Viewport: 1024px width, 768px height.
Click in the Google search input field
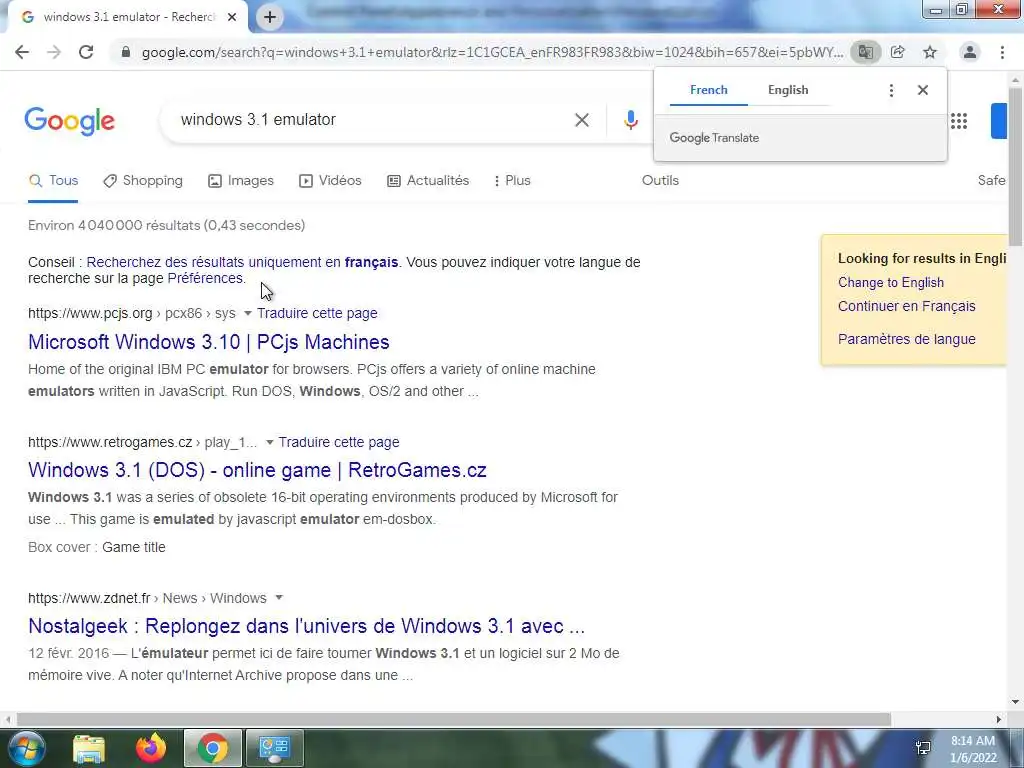click(x=372, y=120)
